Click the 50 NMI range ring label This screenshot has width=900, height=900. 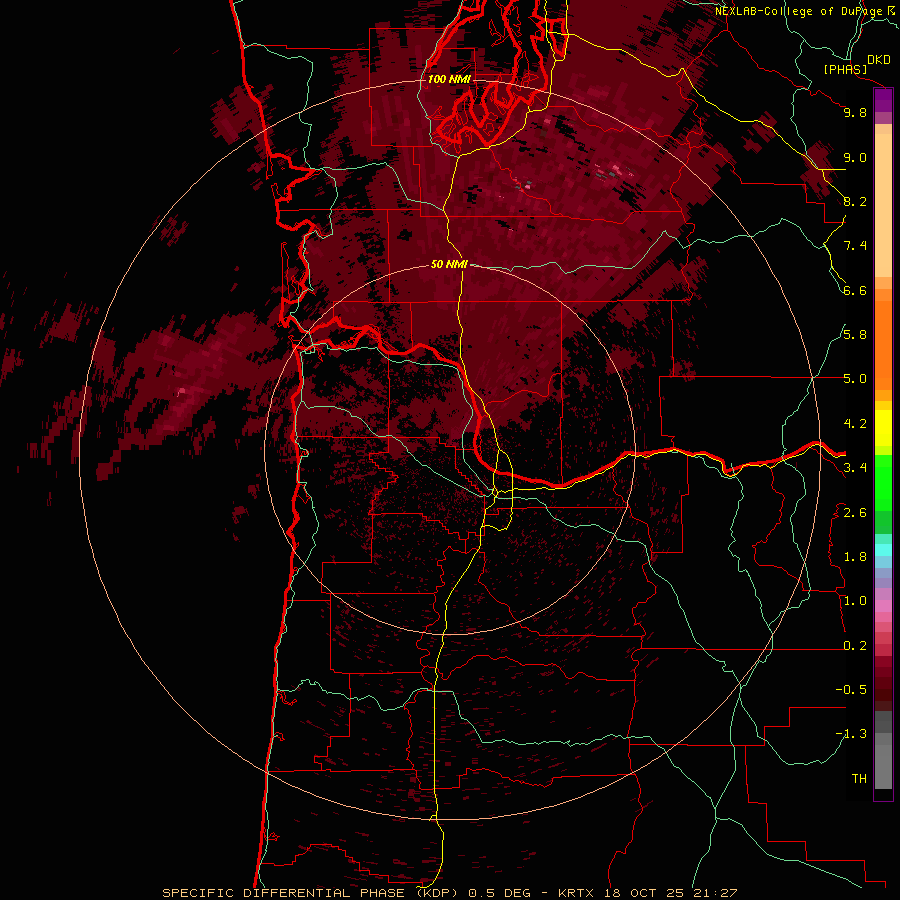[449, 265]
